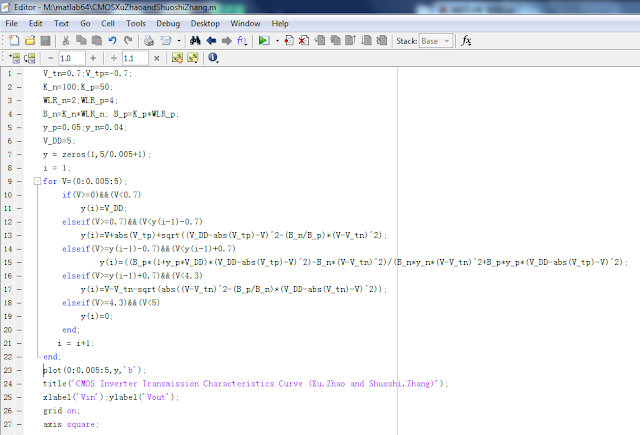Print the file using printer icon
Viewport: 640px width, 435px height.
pos(149,40)
